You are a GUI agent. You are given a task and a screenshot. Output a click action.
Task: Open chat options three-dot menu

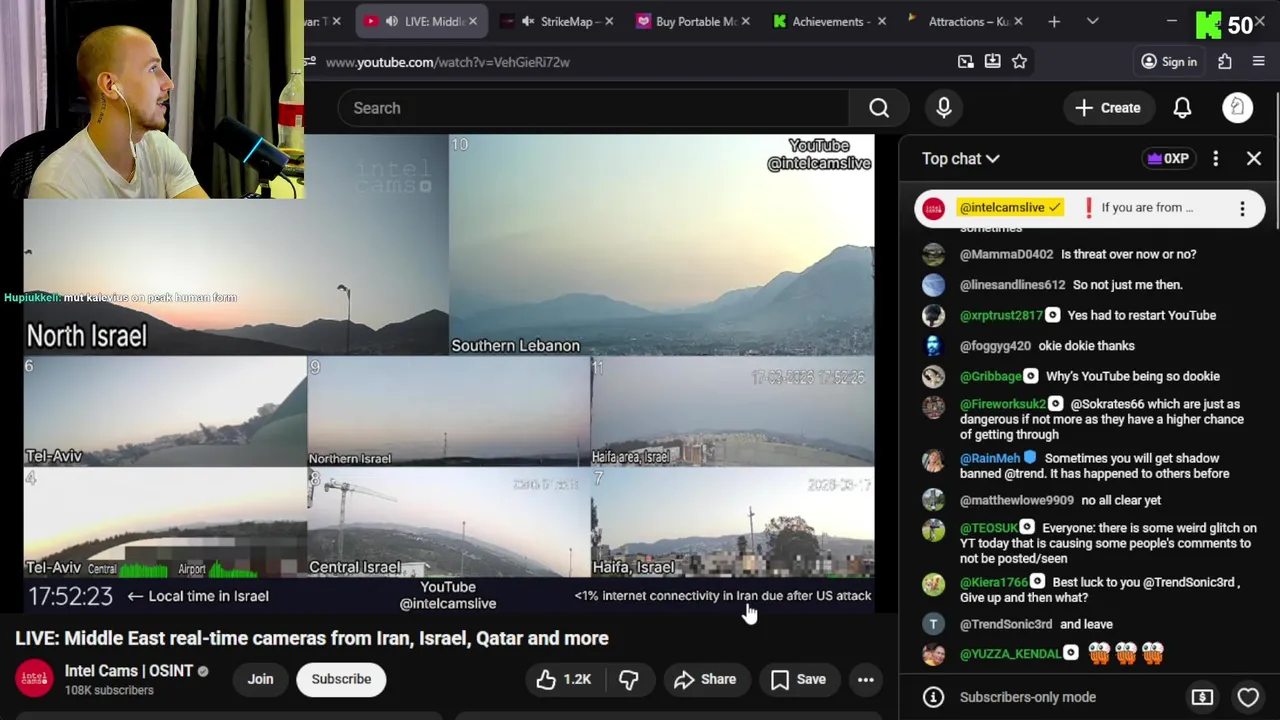1216,159
